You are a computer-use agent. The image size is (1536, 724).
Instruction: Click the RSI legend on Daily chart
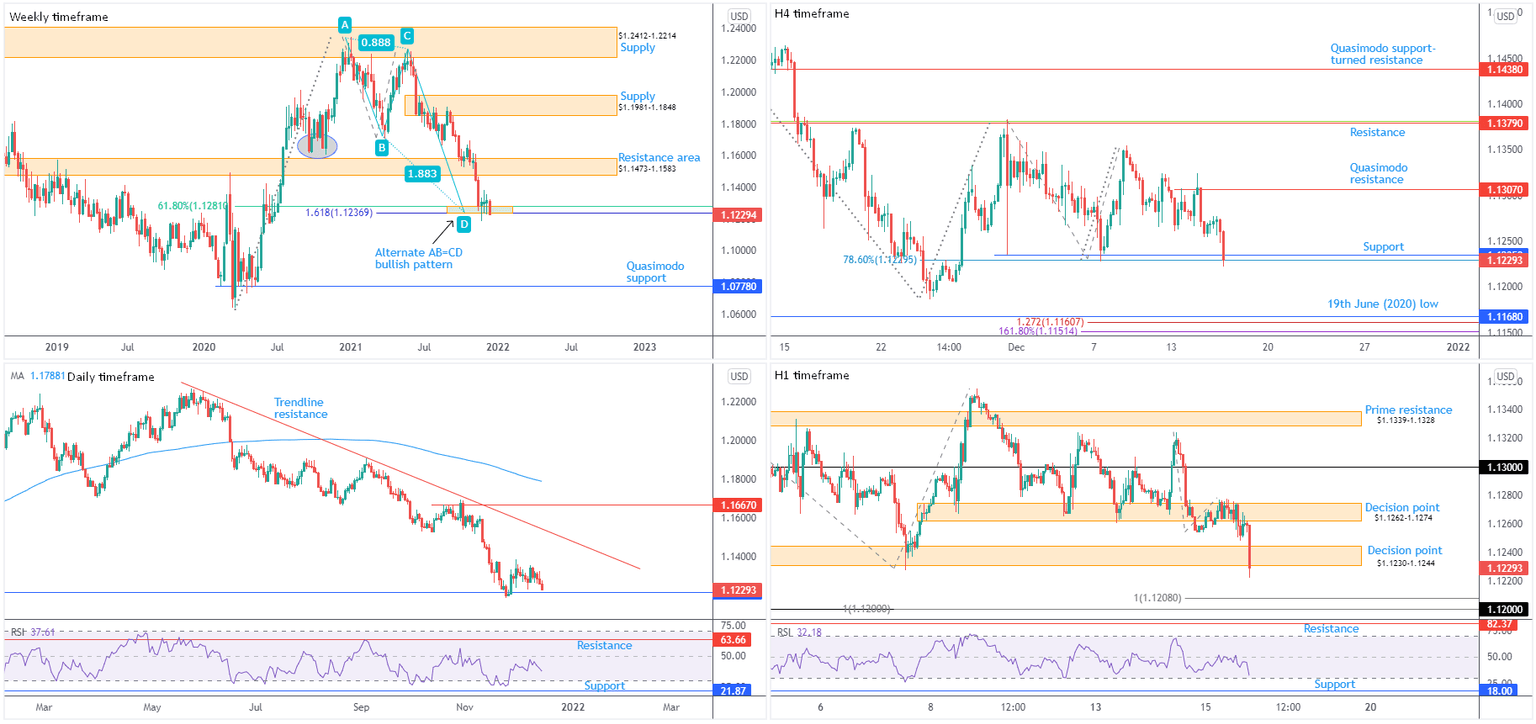click(32, 631)
